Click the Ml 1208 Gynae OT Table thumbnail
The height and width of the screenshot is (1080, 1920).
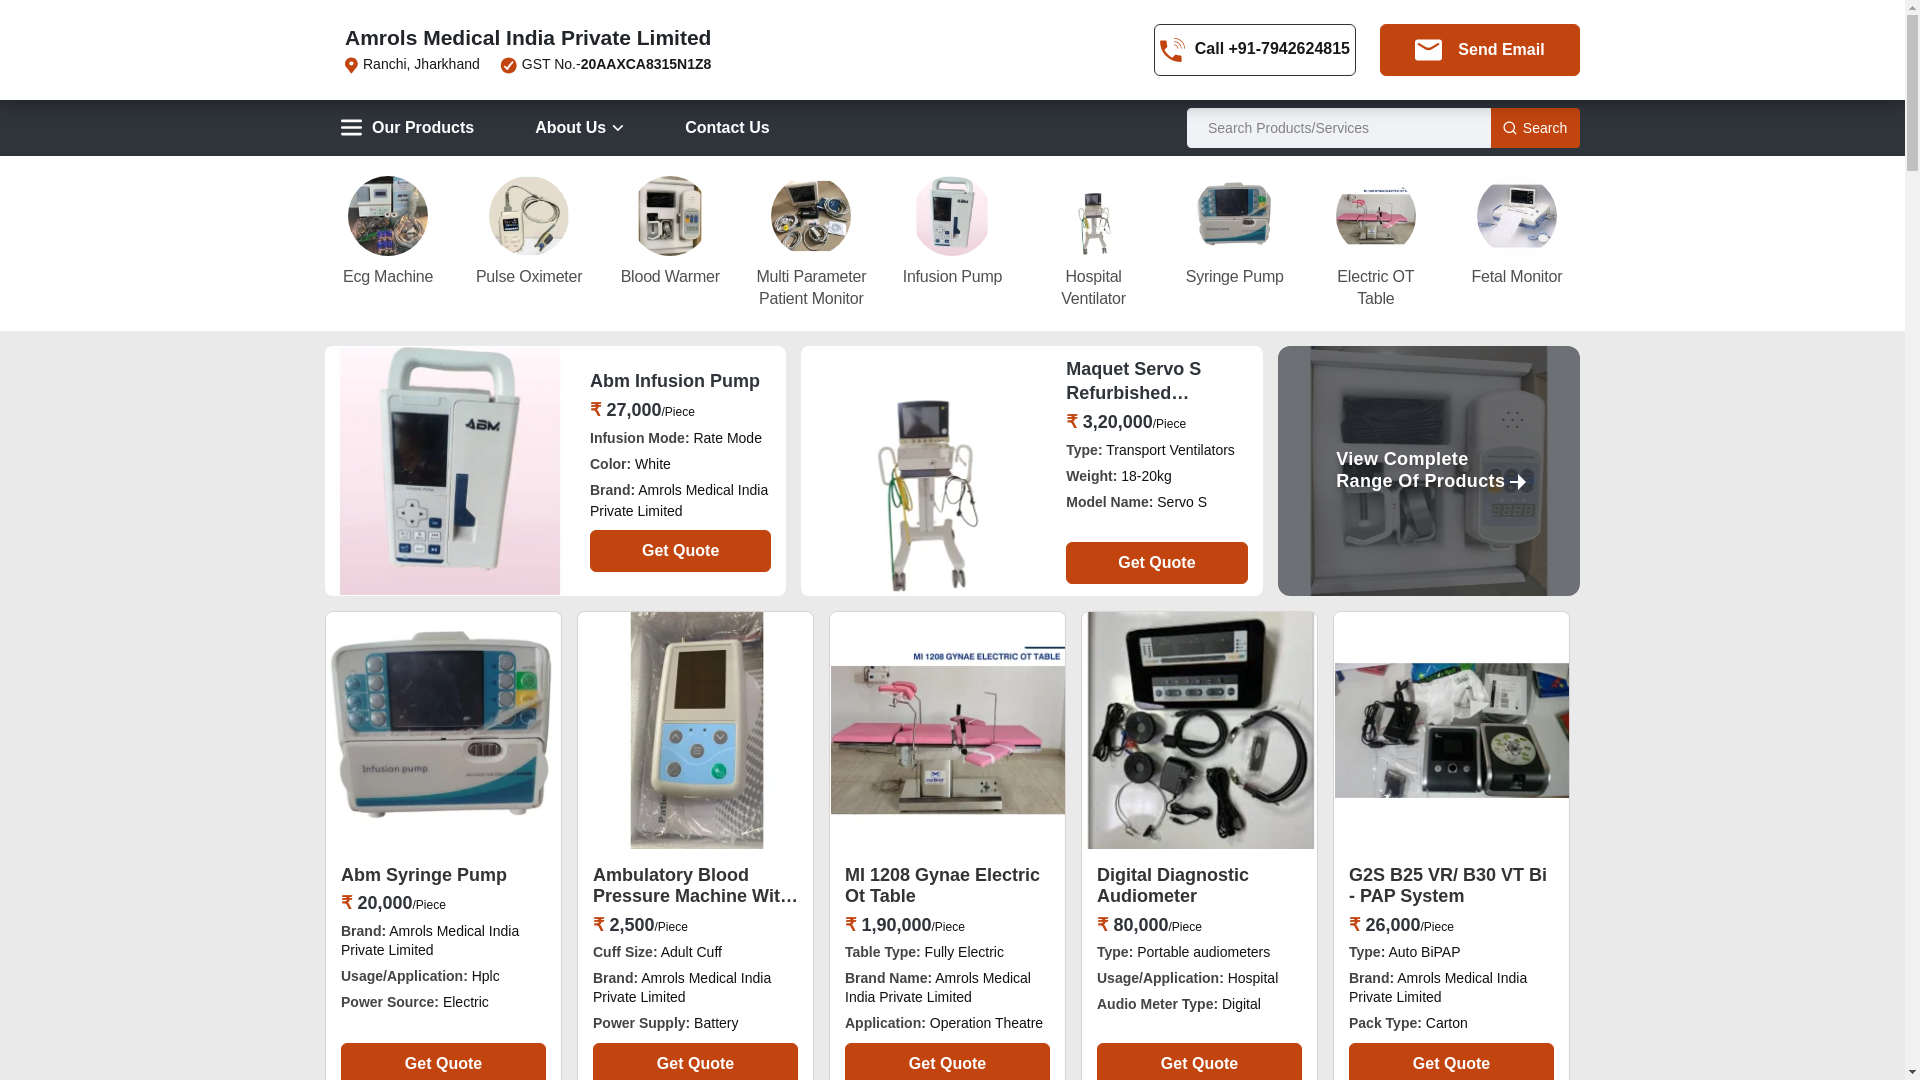coord(947,731)
